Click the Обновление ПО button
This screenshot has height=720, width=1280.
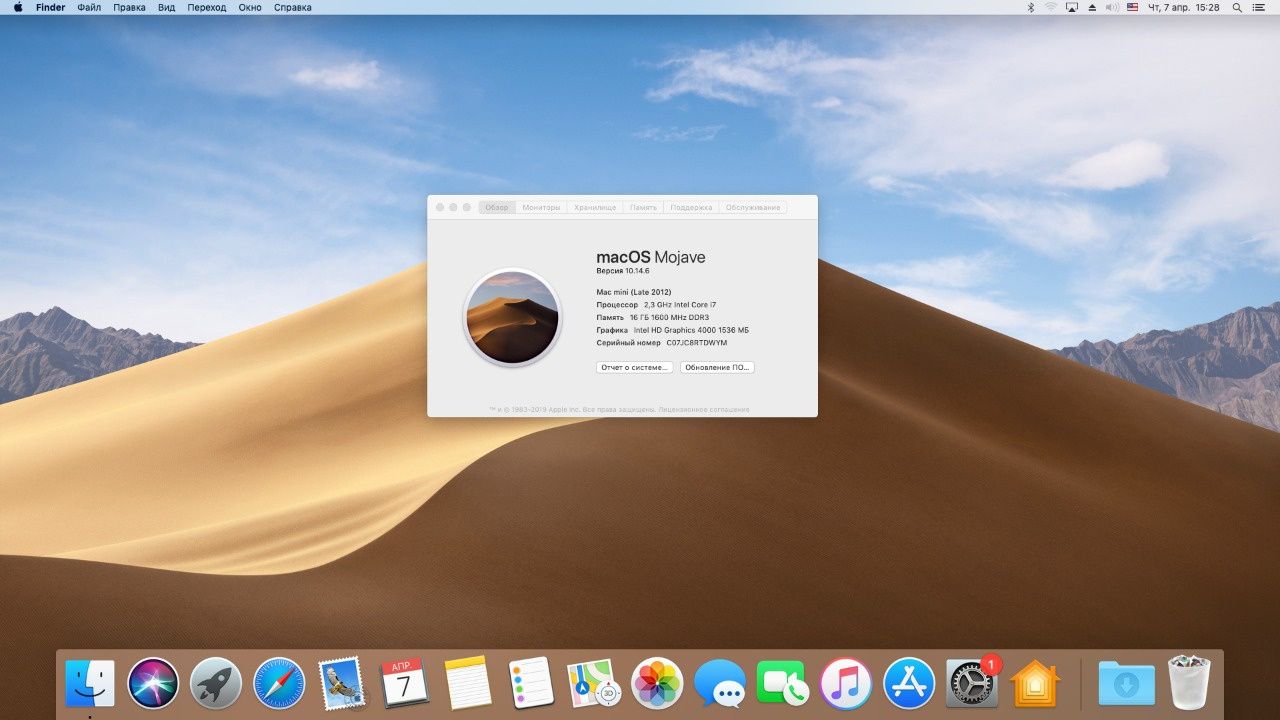point(717,368)
